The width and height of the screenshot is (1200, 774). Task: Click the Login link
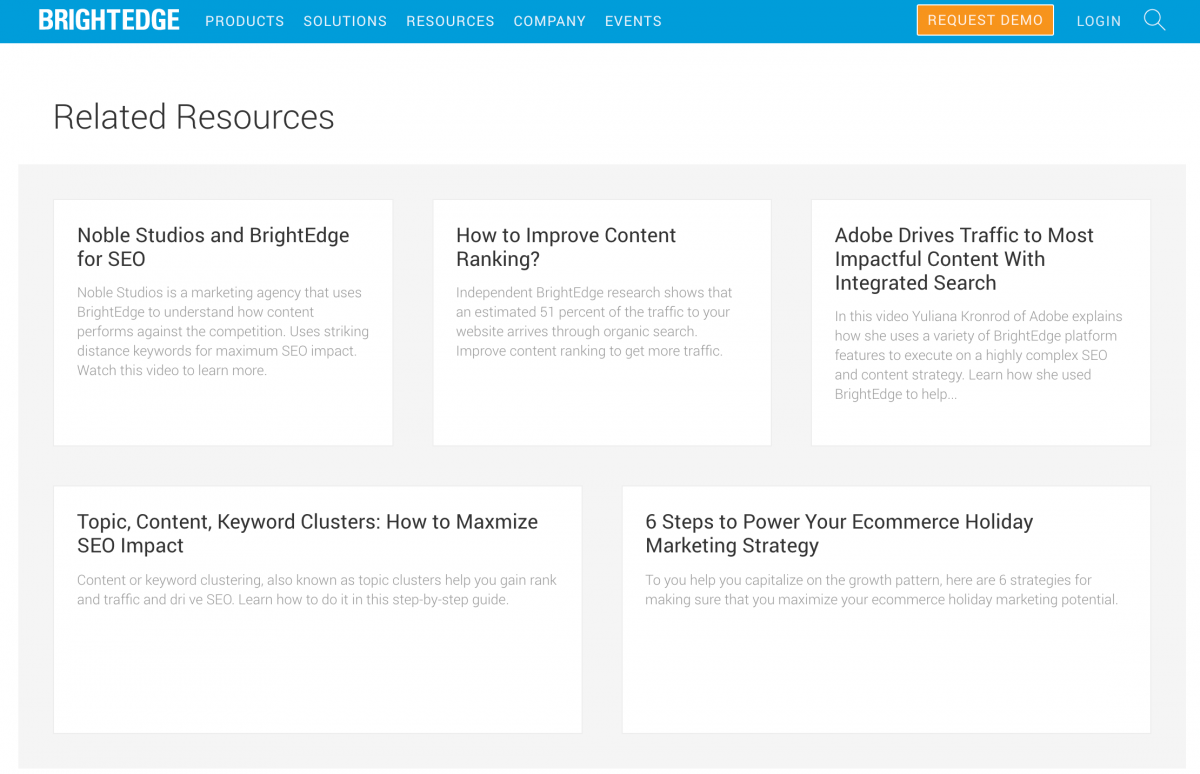pos(1099,21)
